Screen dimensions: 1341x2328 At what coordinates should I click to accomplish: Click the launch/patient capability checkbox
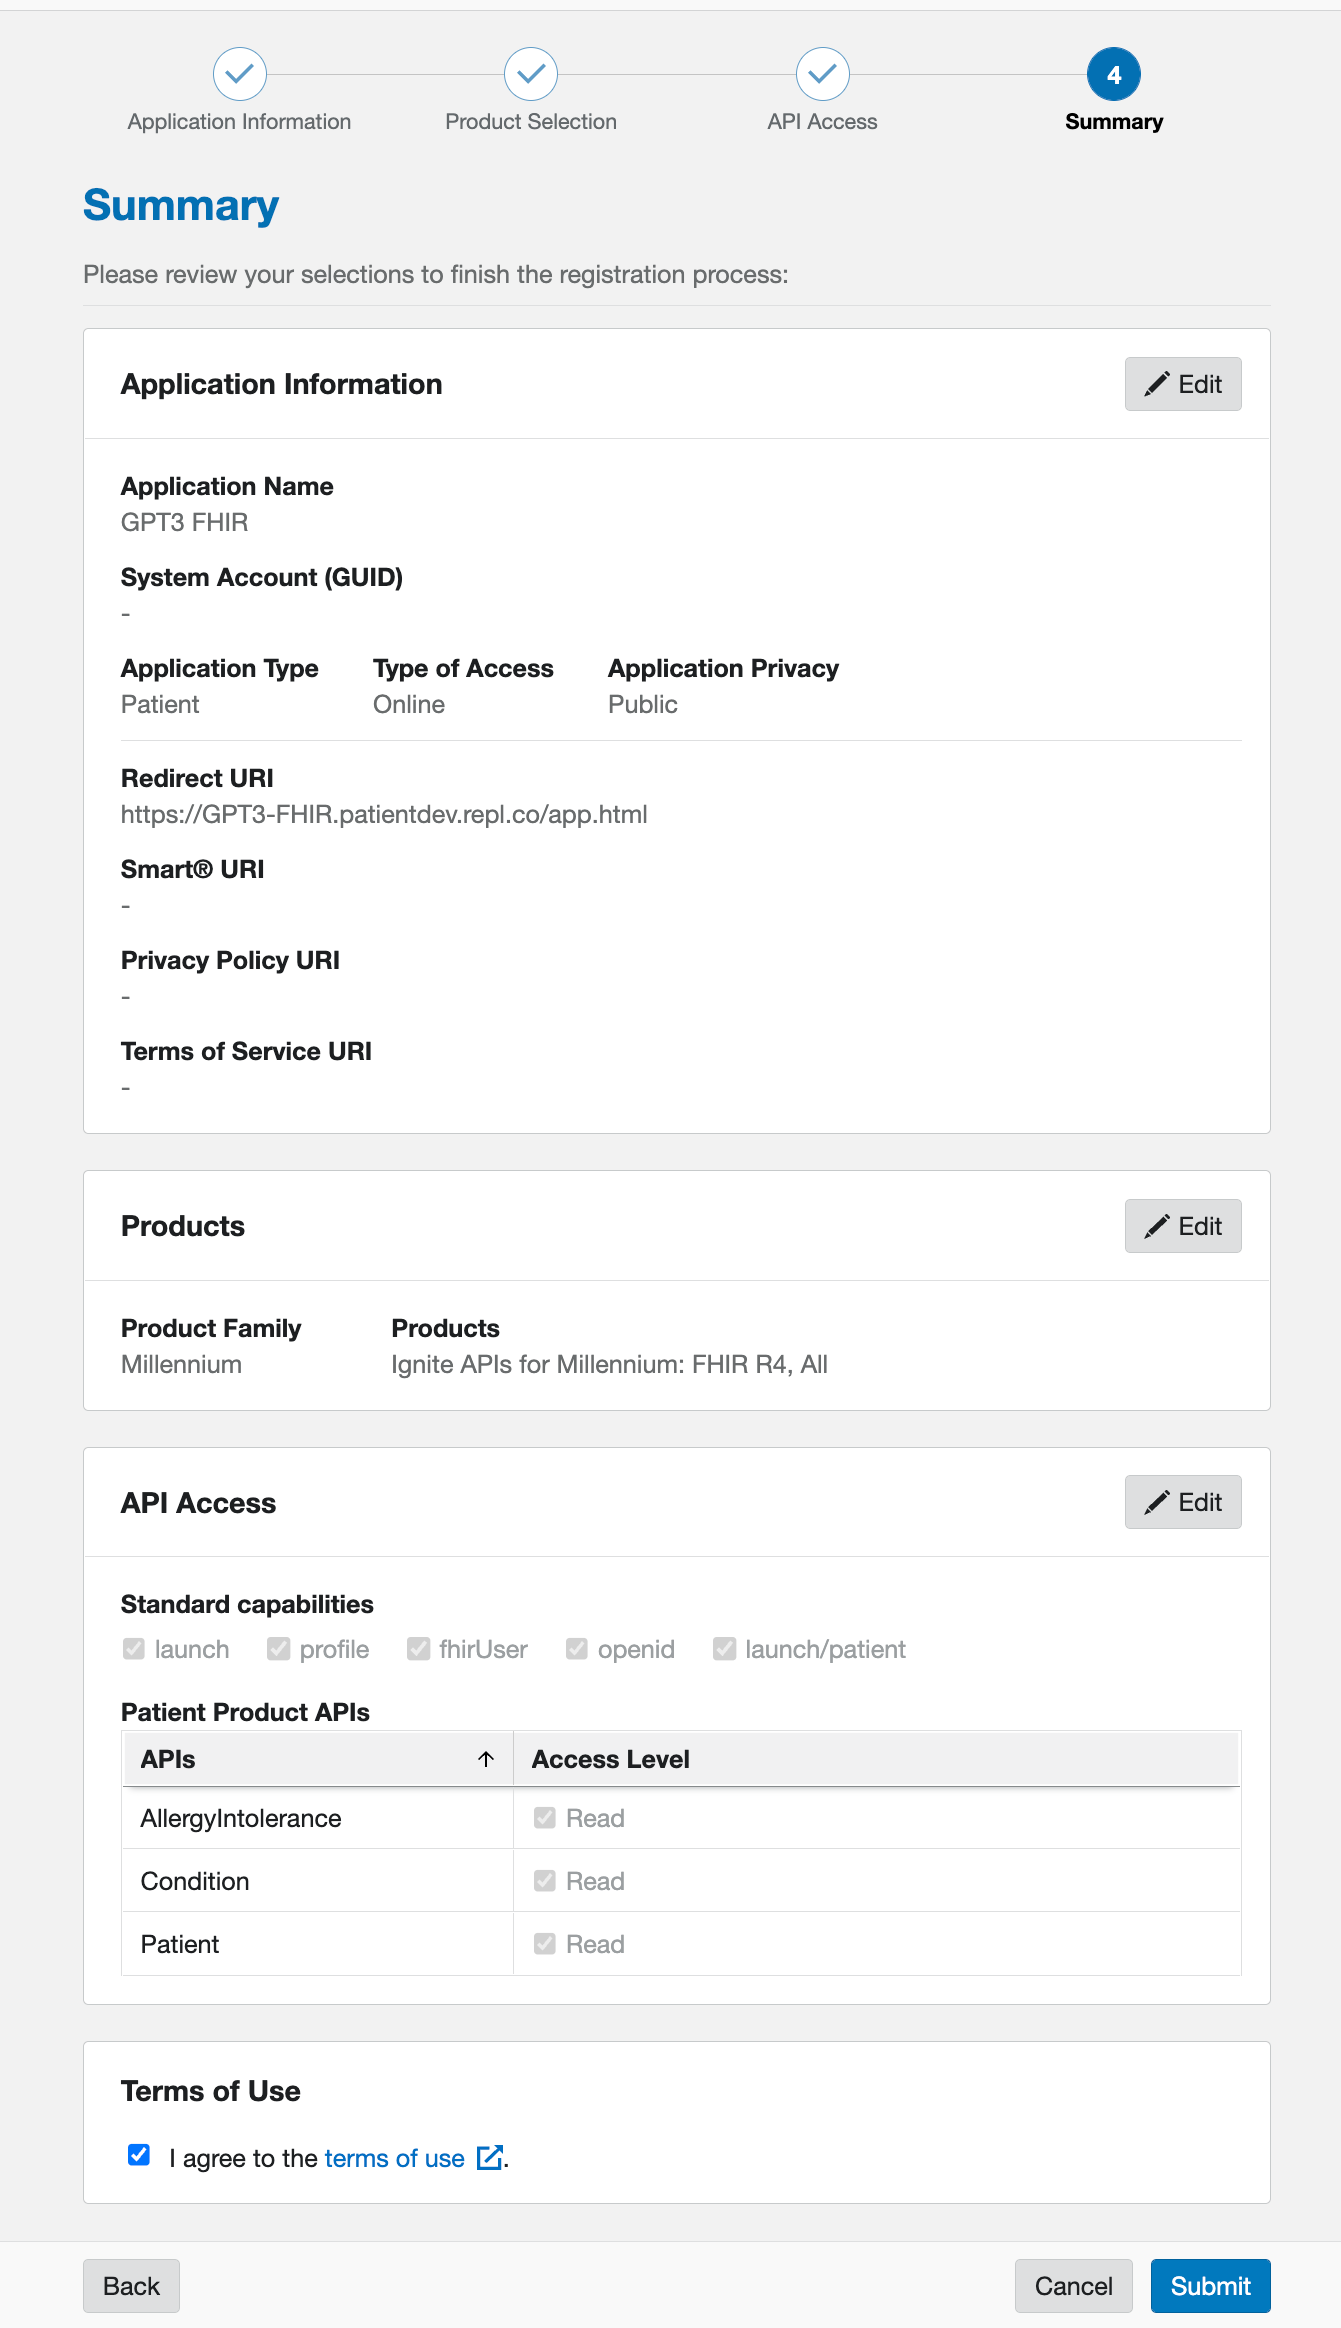(724, 1648)
